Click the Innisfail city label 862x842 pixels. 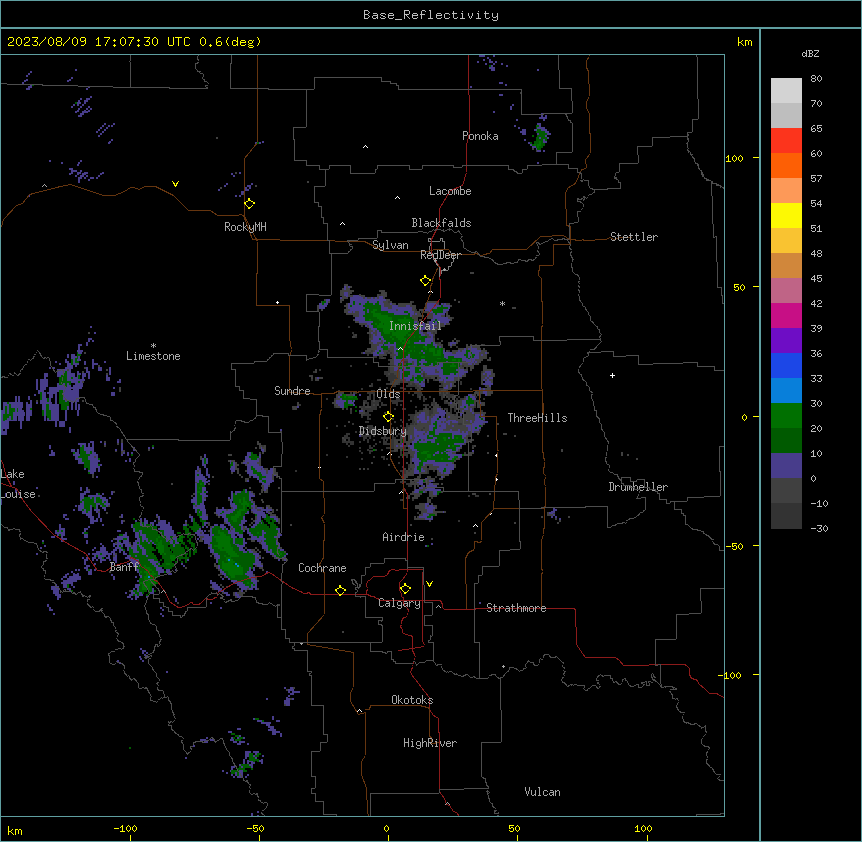point(415,326)
